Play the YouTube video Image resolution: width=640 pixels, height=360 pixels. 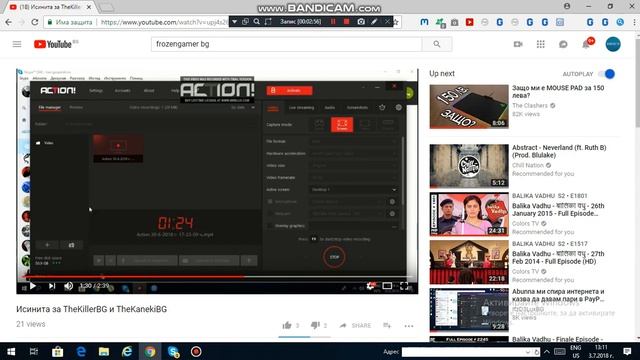point(33,286)
